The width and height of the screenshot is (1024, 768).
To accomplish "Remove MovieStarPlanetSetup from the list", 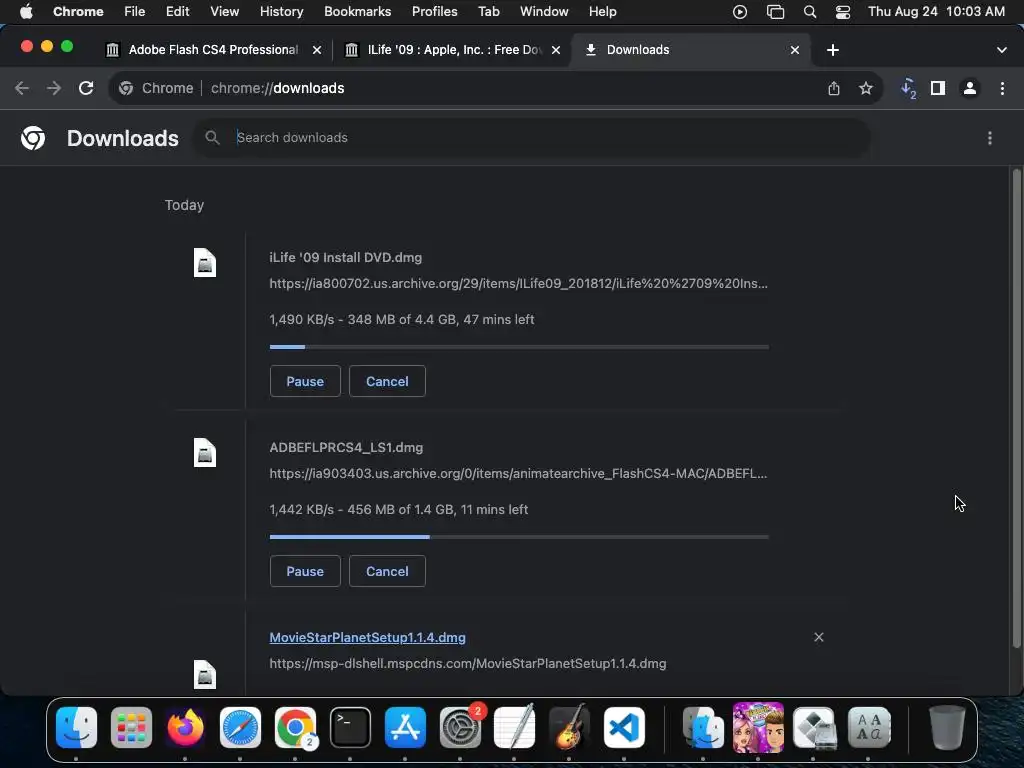I will click(x=819, y=637).
